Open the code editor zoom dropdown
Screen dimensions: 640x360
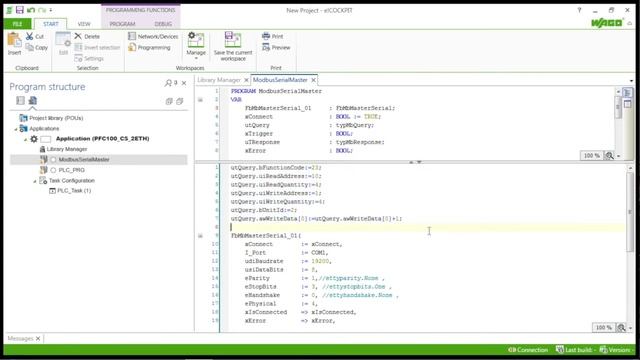point(631,328)
